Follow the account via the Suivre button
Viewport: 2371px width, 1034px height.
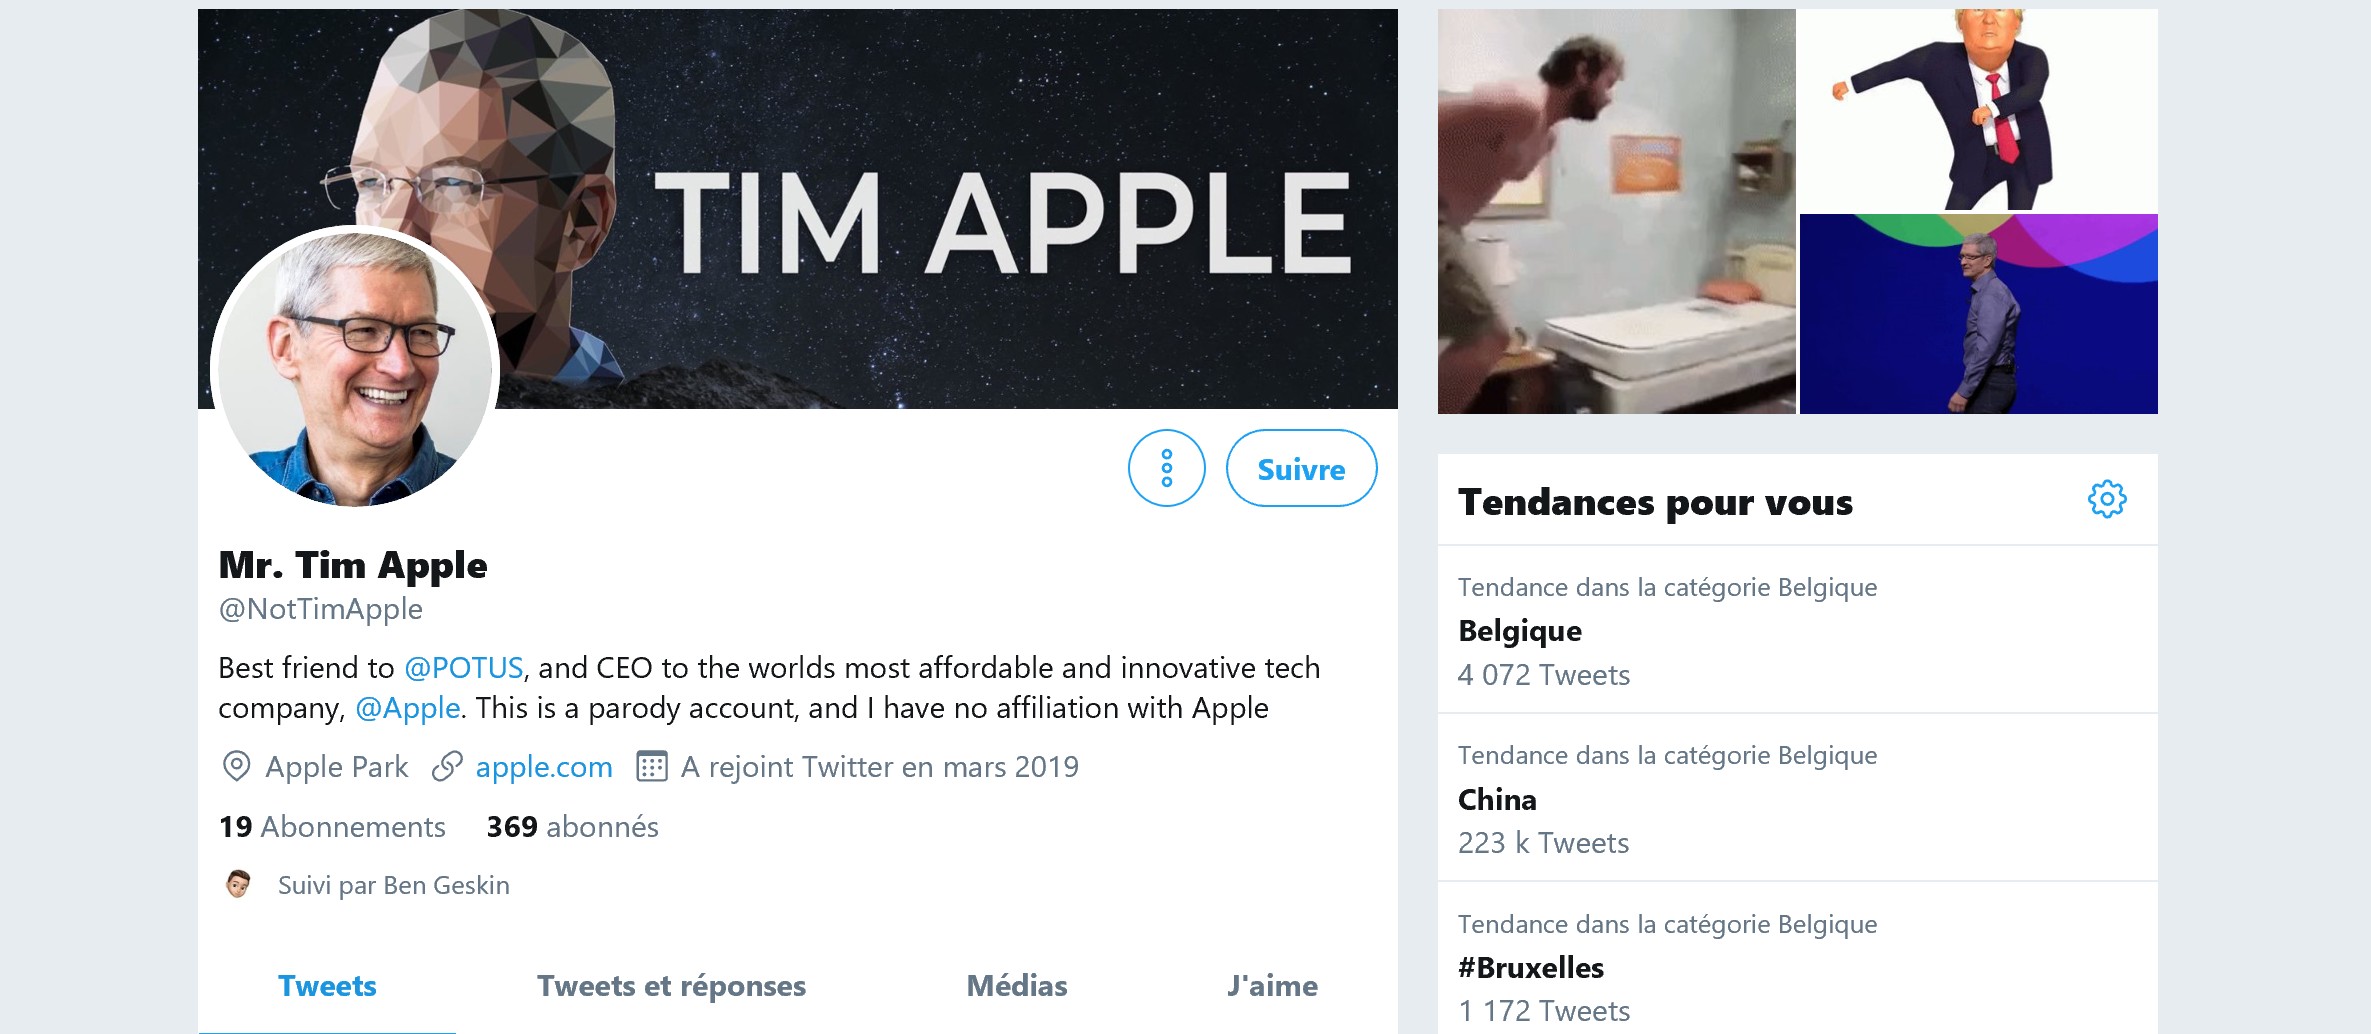pos(1300,467)
